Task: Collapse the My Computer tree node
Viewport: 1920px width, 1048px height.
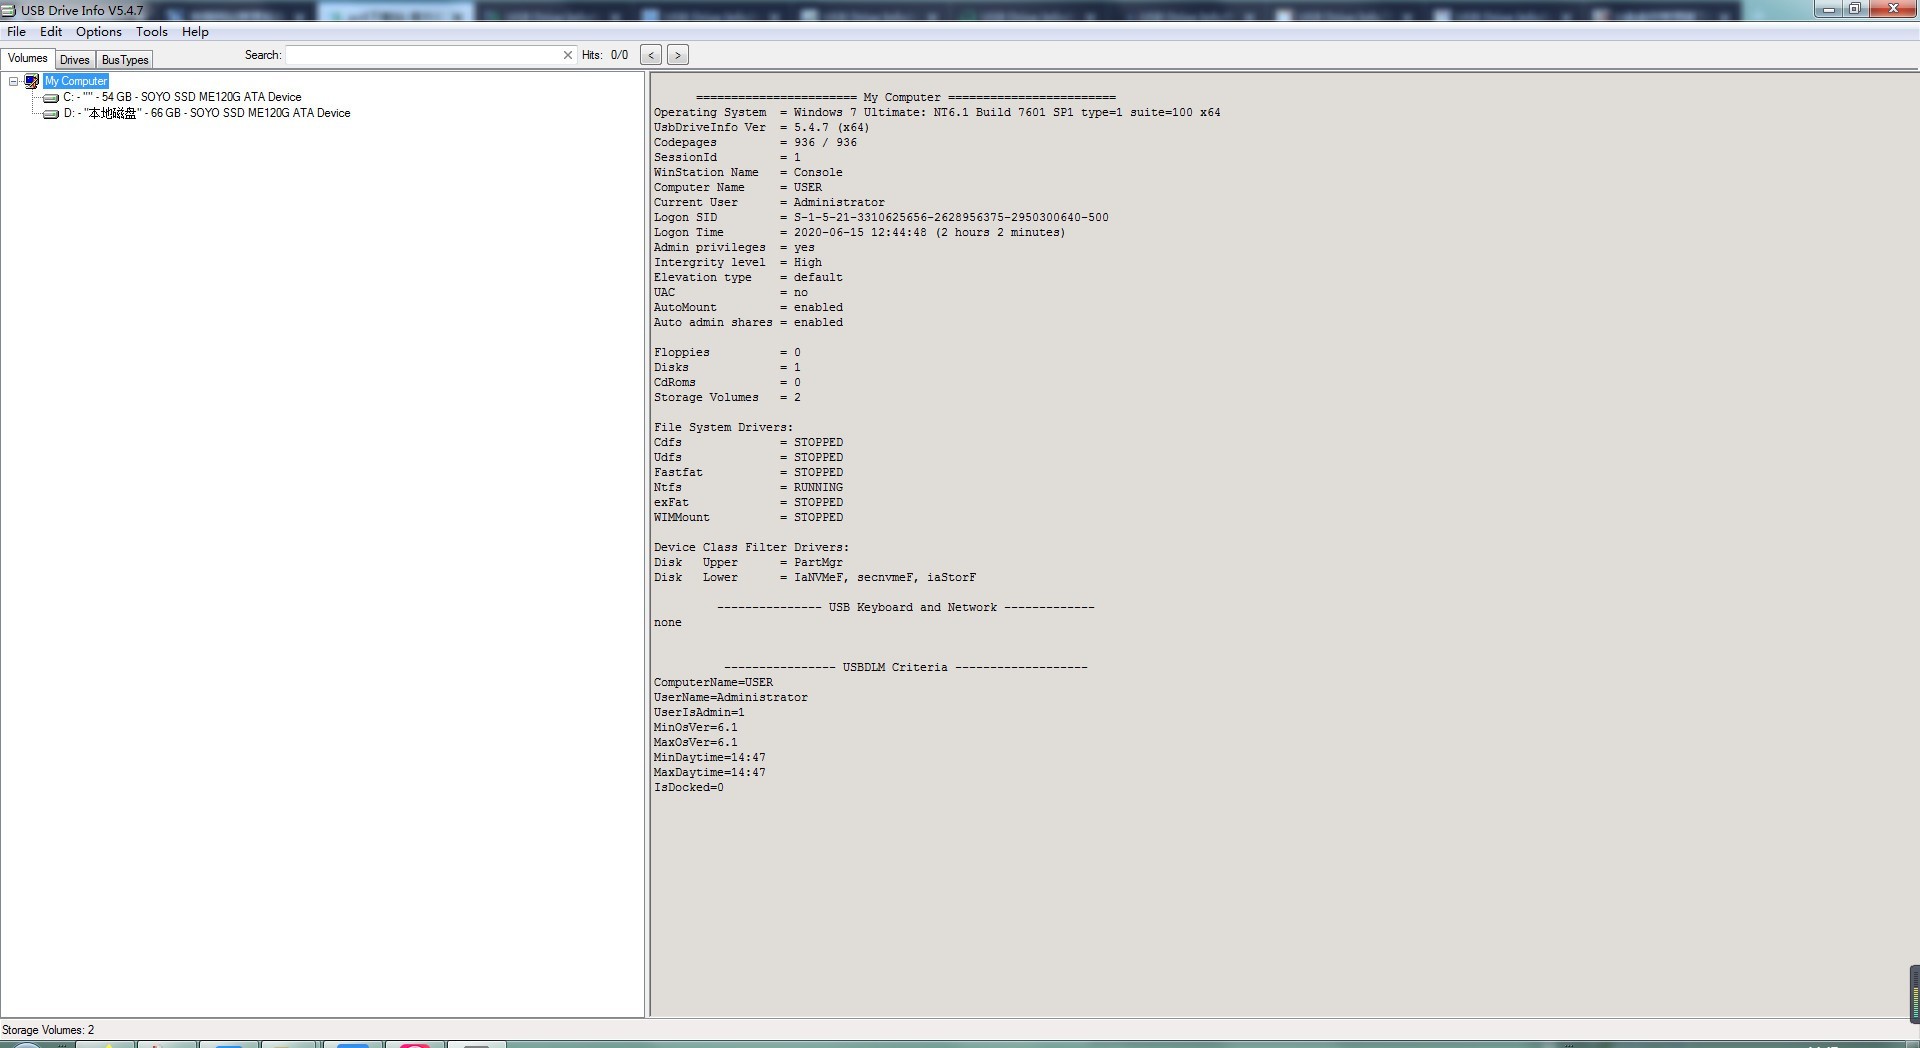Action: [x=14, y=81]
